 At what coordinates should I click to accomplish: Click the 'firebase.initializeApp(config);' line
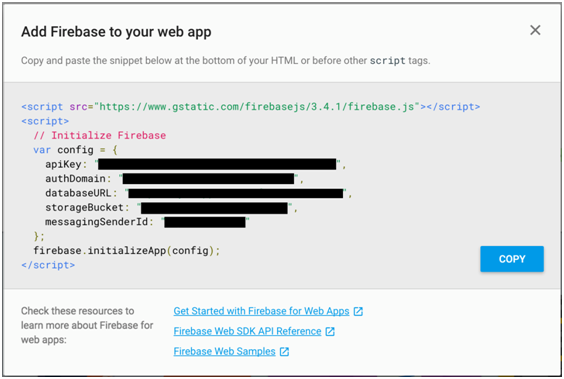tap(127, 251)
